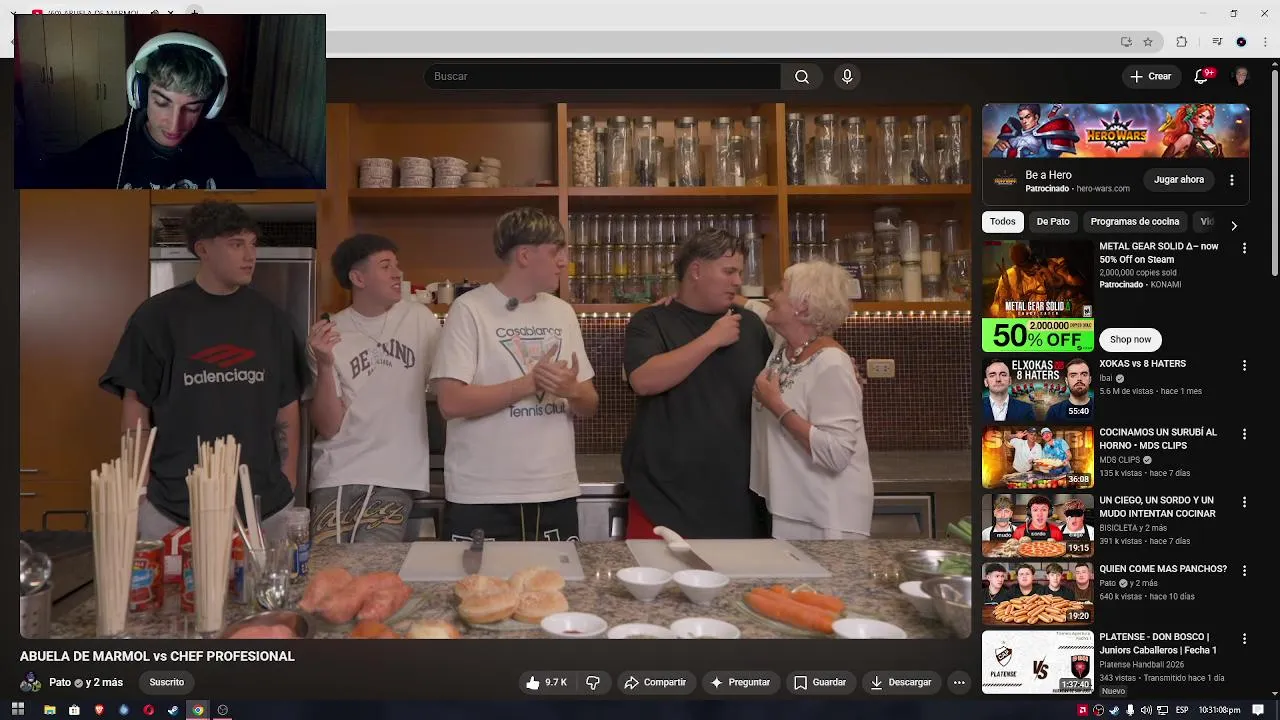Open Chrome profile avatar icon

pos(1241,42)
